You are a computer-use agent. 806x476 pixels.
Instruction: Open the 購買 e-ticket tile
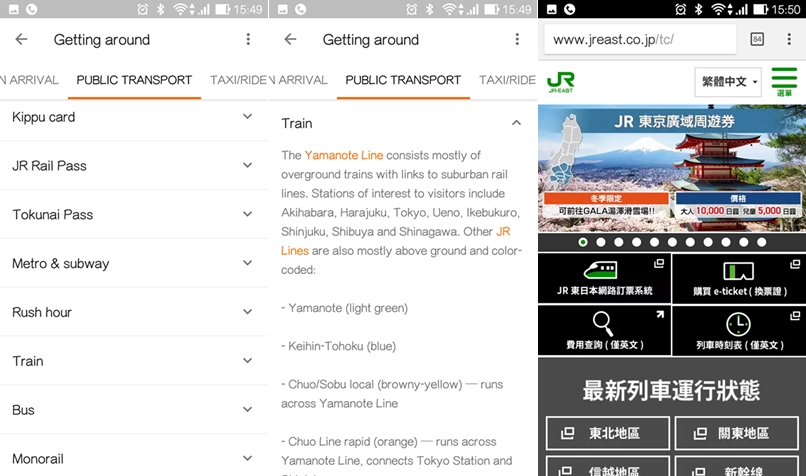point(739,278)
